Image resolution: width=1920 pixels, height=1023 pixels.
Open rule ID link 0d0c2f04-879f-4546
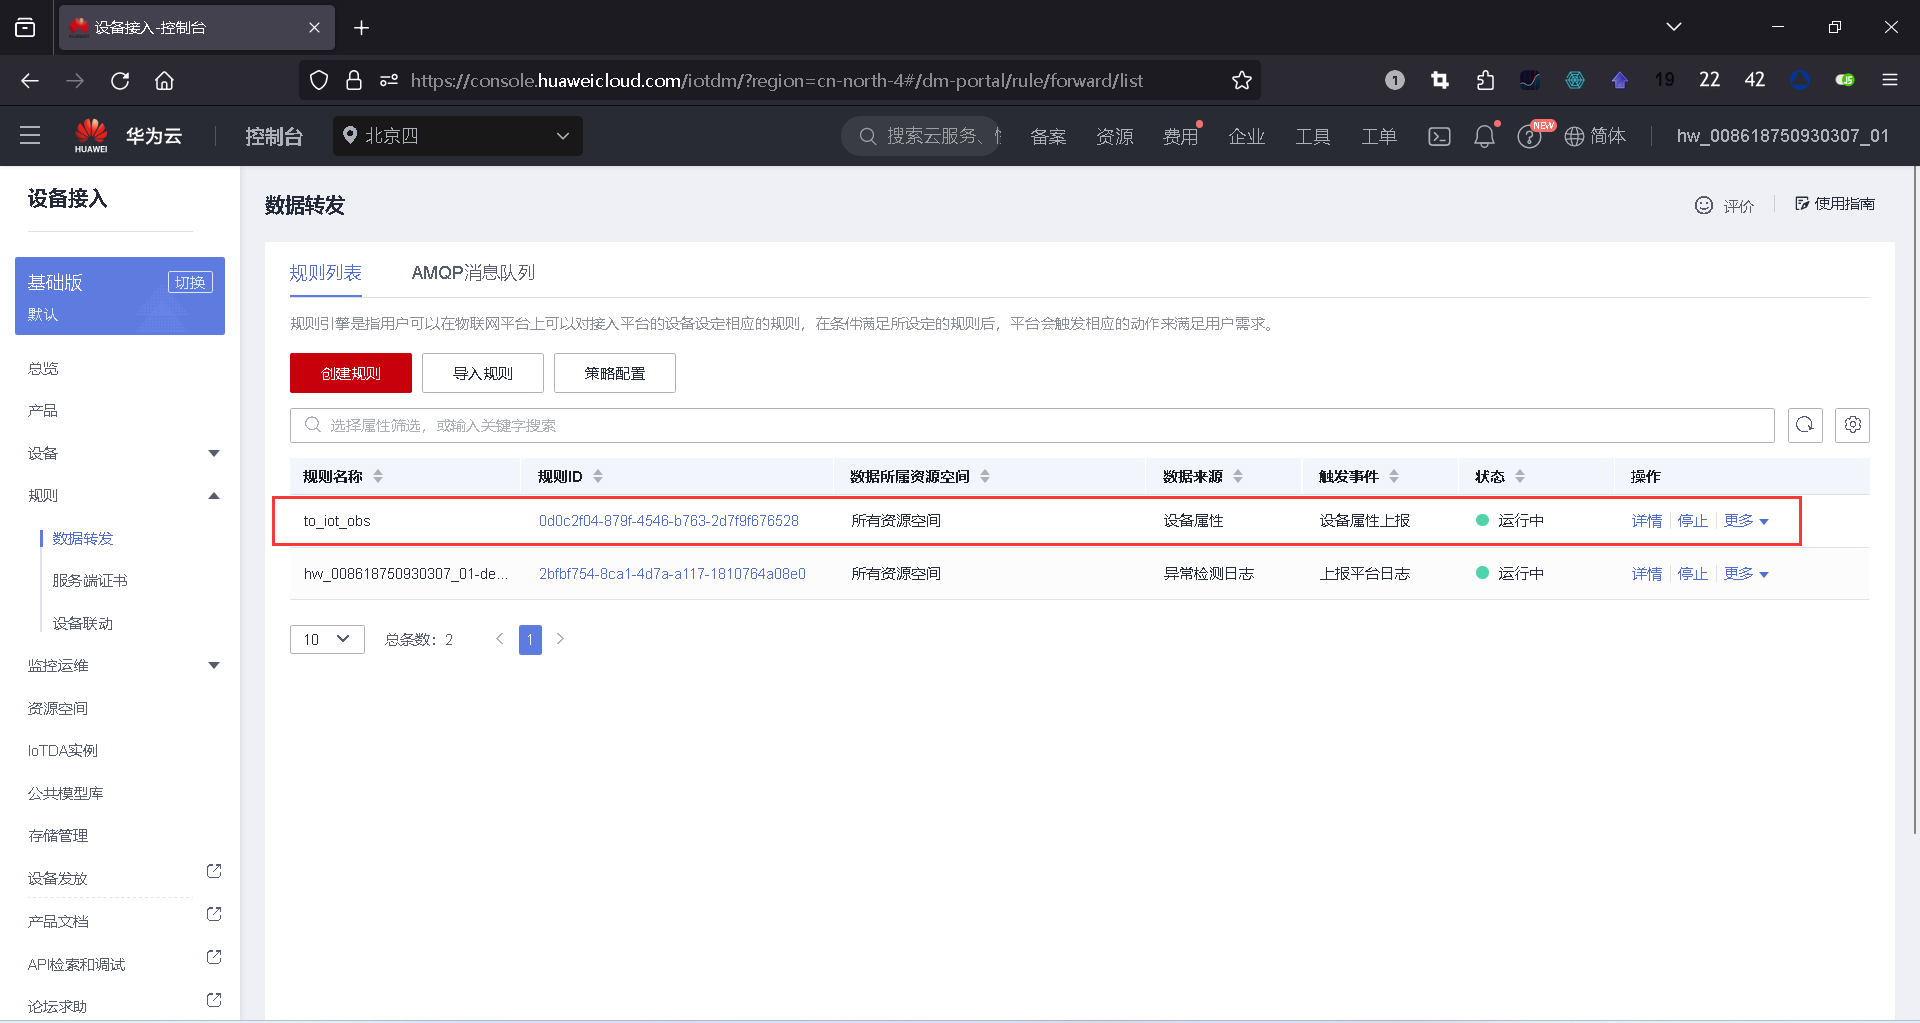click(x=669, y=520)
